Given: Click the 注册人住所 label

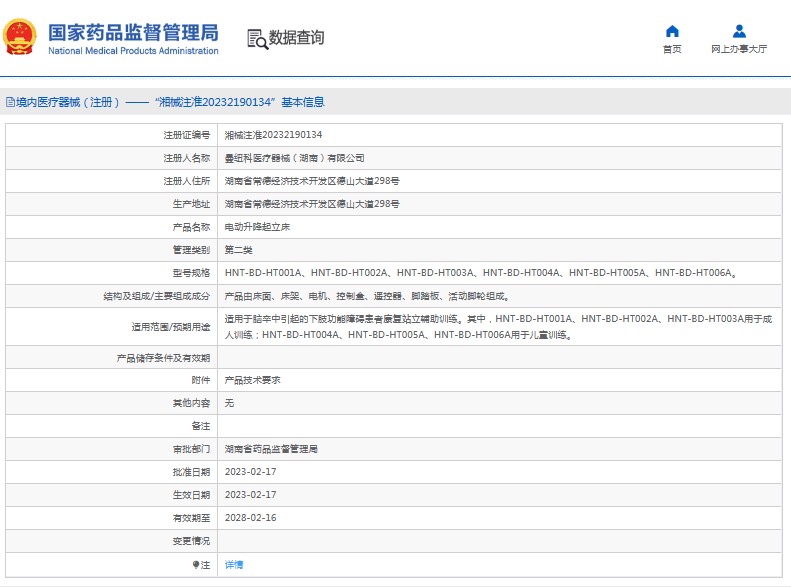Looking at the screenshot, I should click(x=187, y=181).
